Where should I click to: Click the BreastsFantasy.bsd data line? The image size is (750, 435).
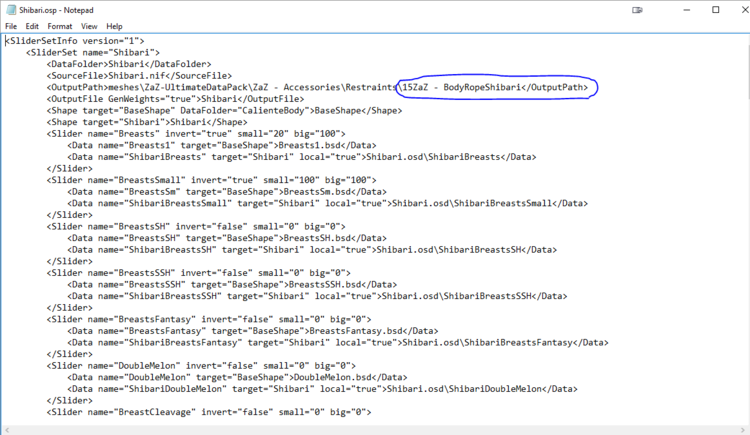point(253,331)
